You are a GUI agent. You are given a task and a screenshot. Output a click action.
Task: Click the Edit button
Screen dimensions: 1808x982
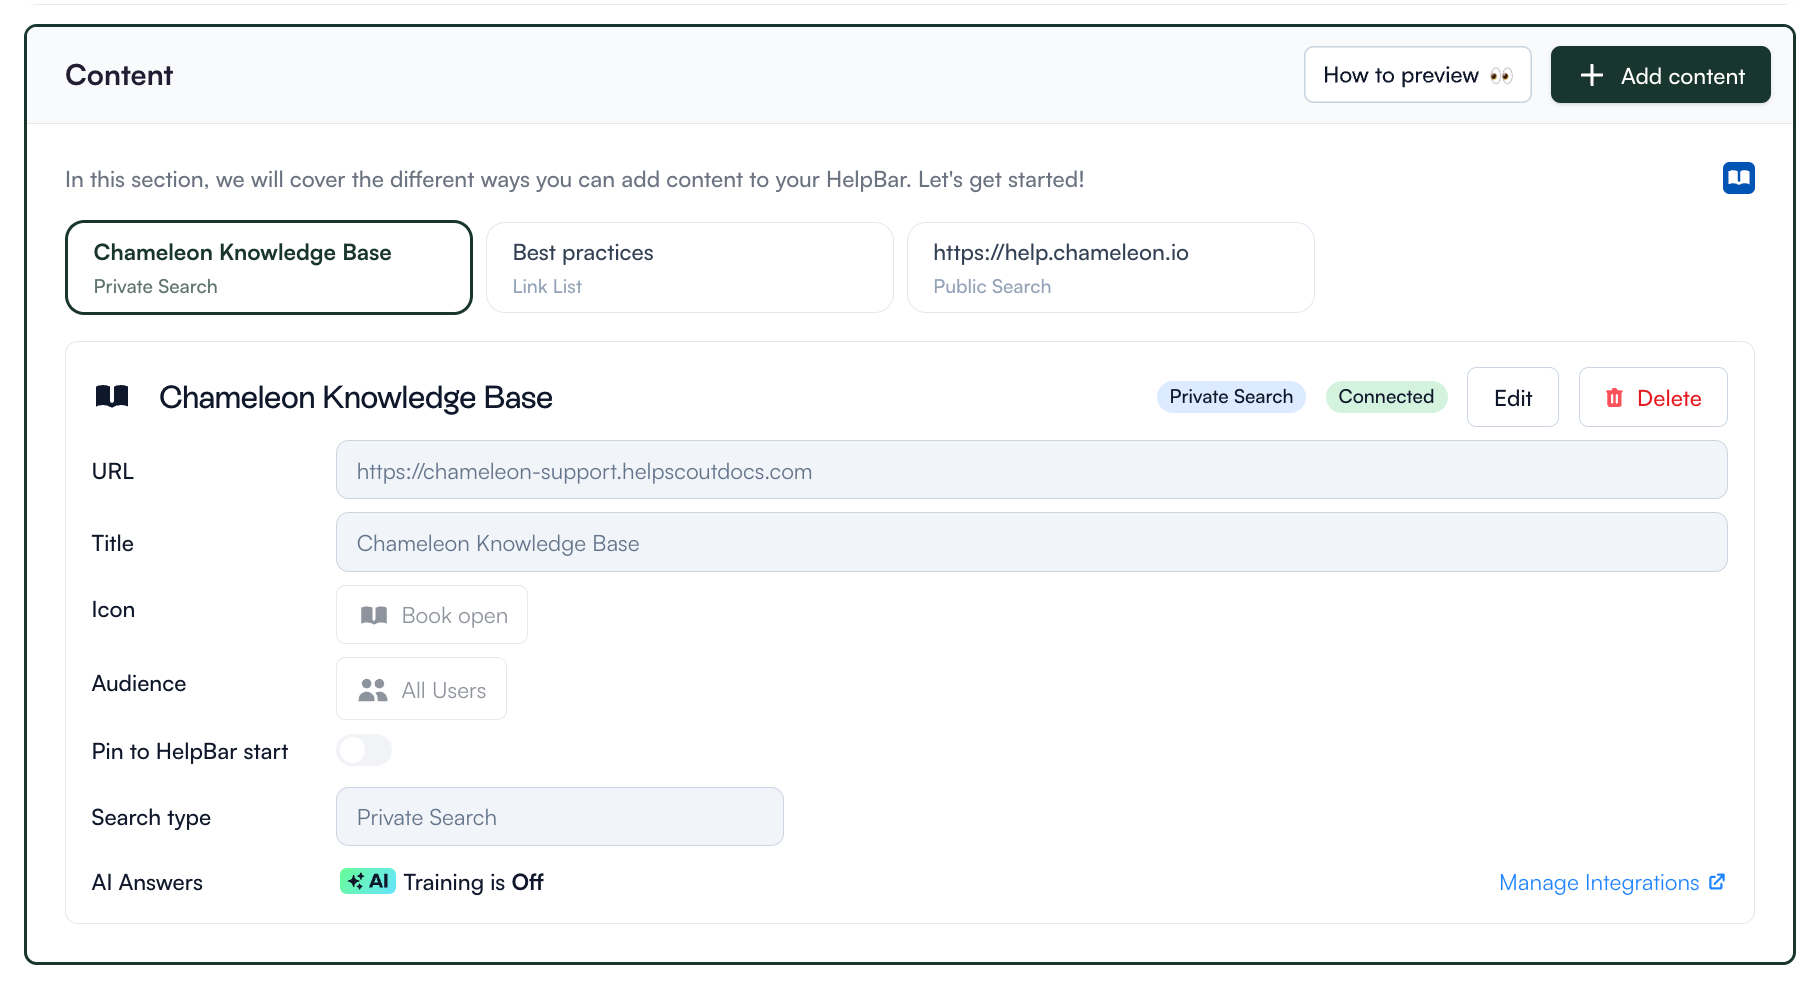pos(1512,397)
